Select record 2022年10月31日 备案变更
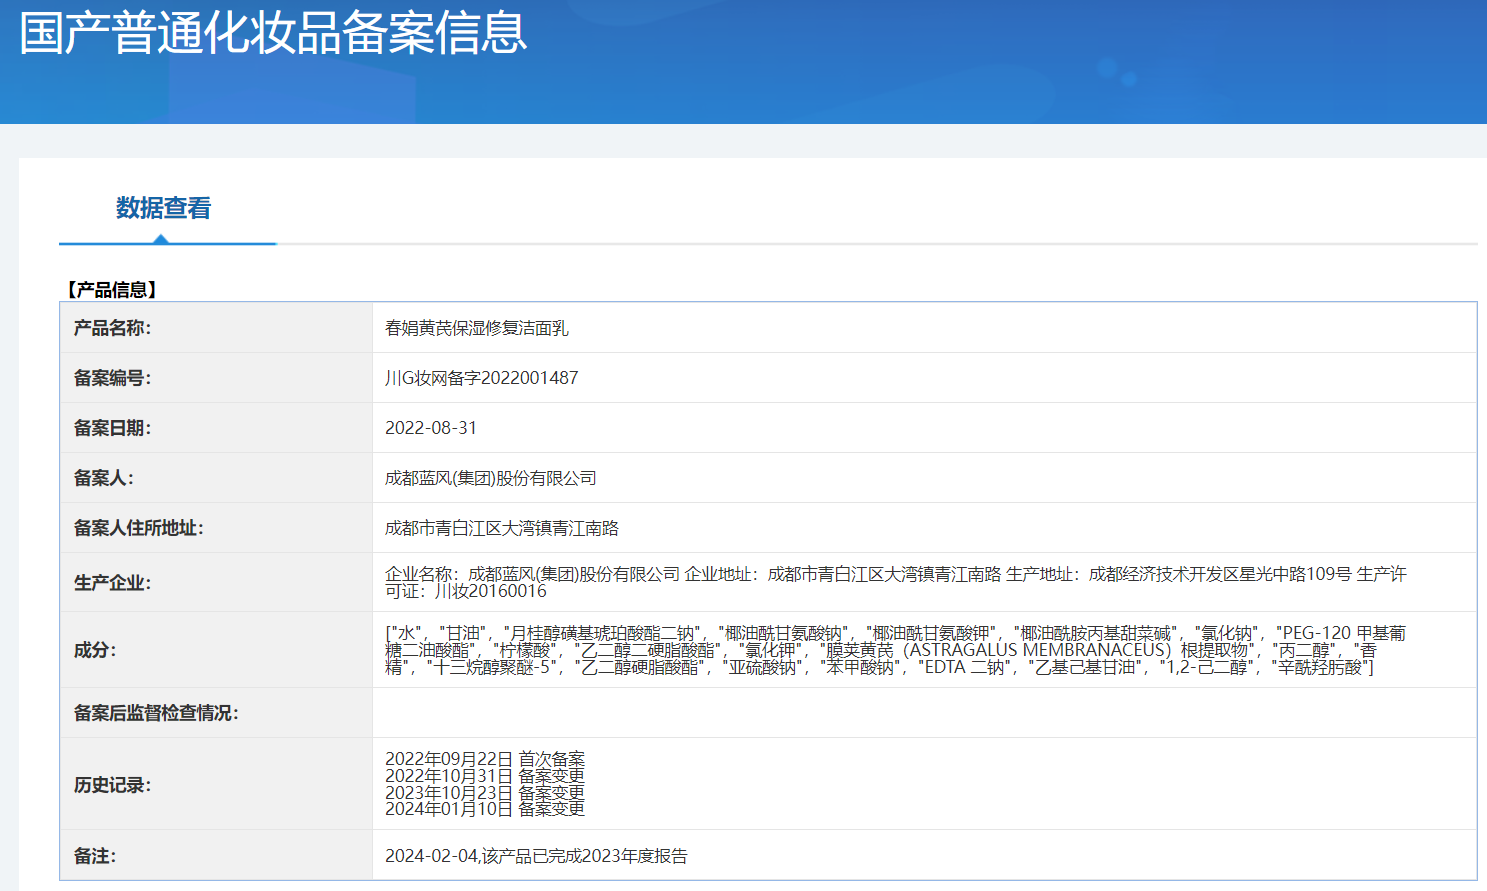The width and height of the screenshot is (1487, 891). point(485,776)
